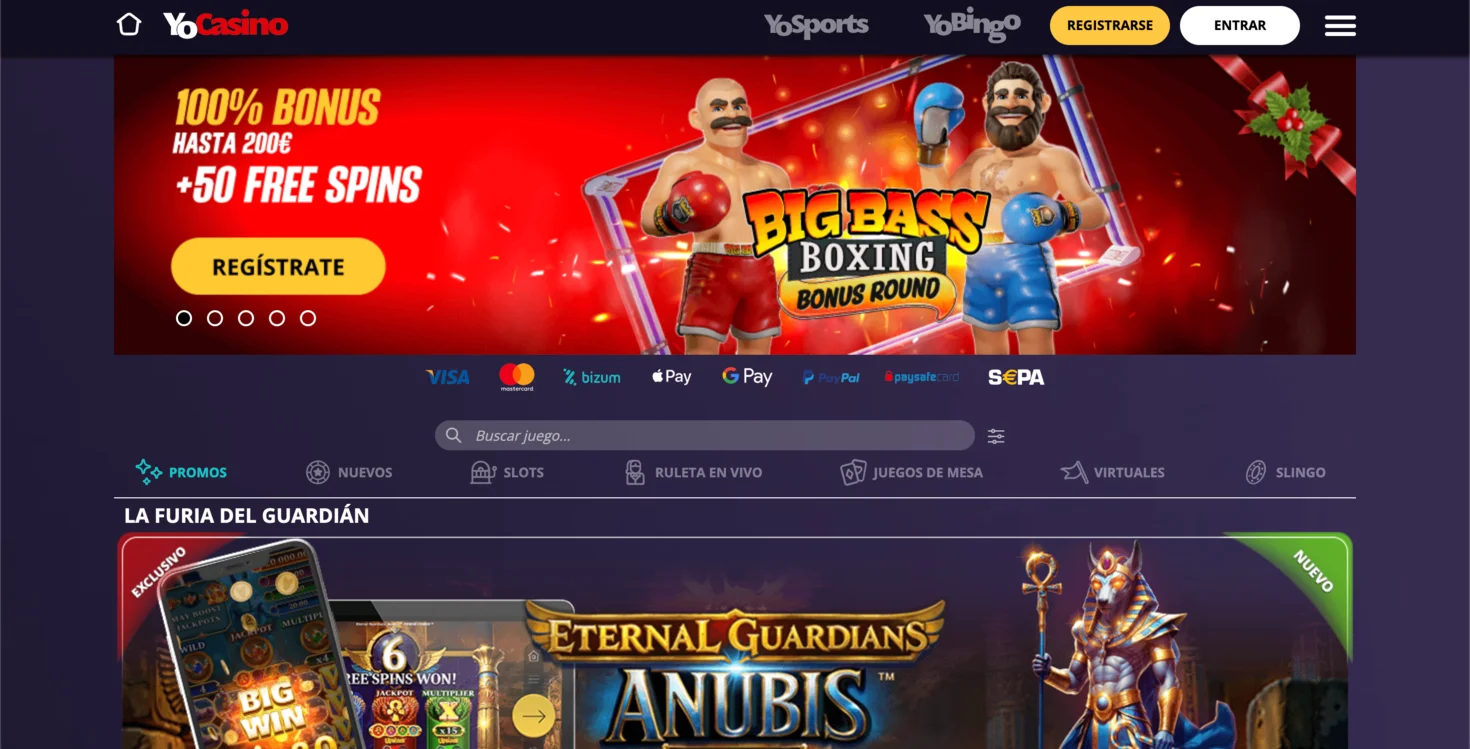
Task: Click the yellow Regístrate banner button
Action: pos(278,267)
